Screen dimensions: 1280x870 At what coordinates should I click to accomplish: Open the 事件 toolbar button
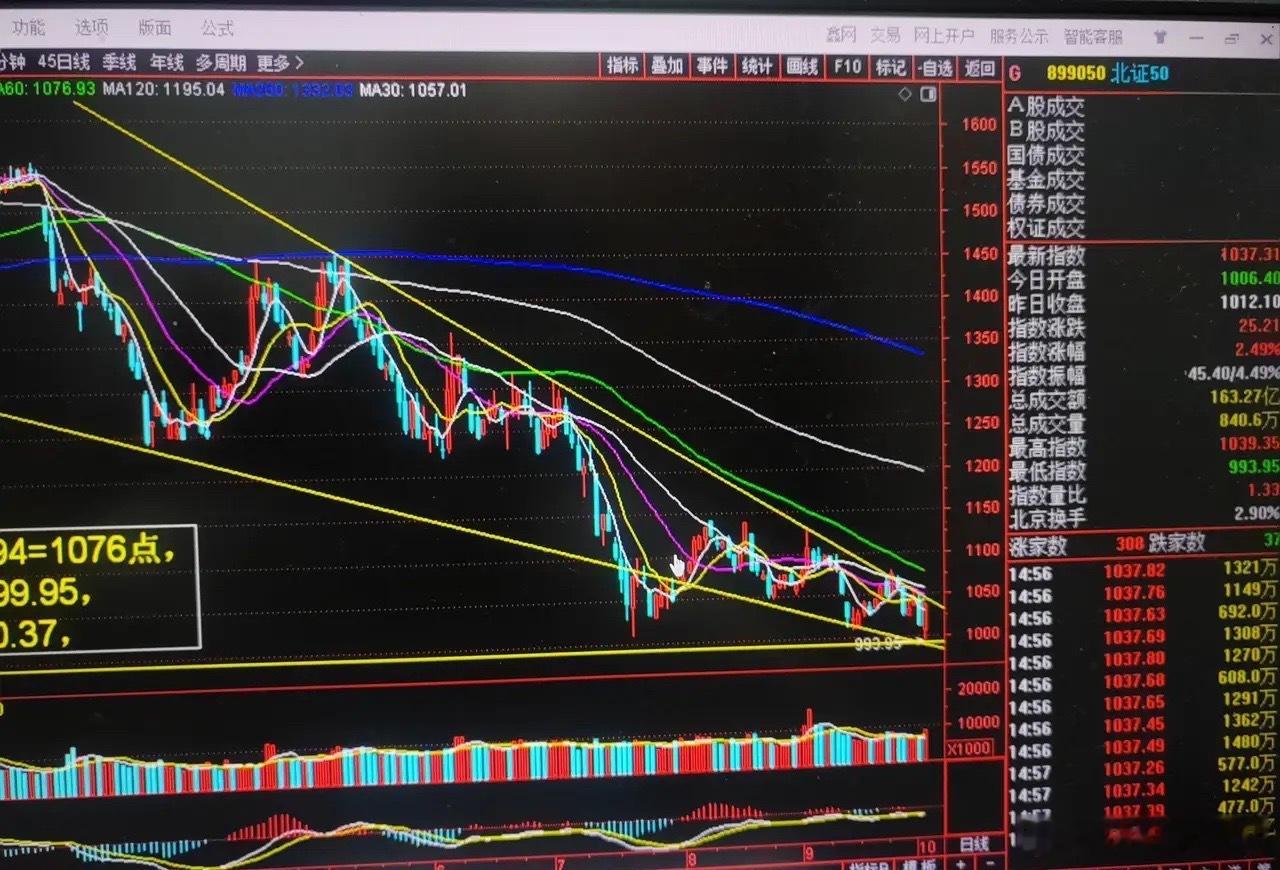[x=712, y=66]
